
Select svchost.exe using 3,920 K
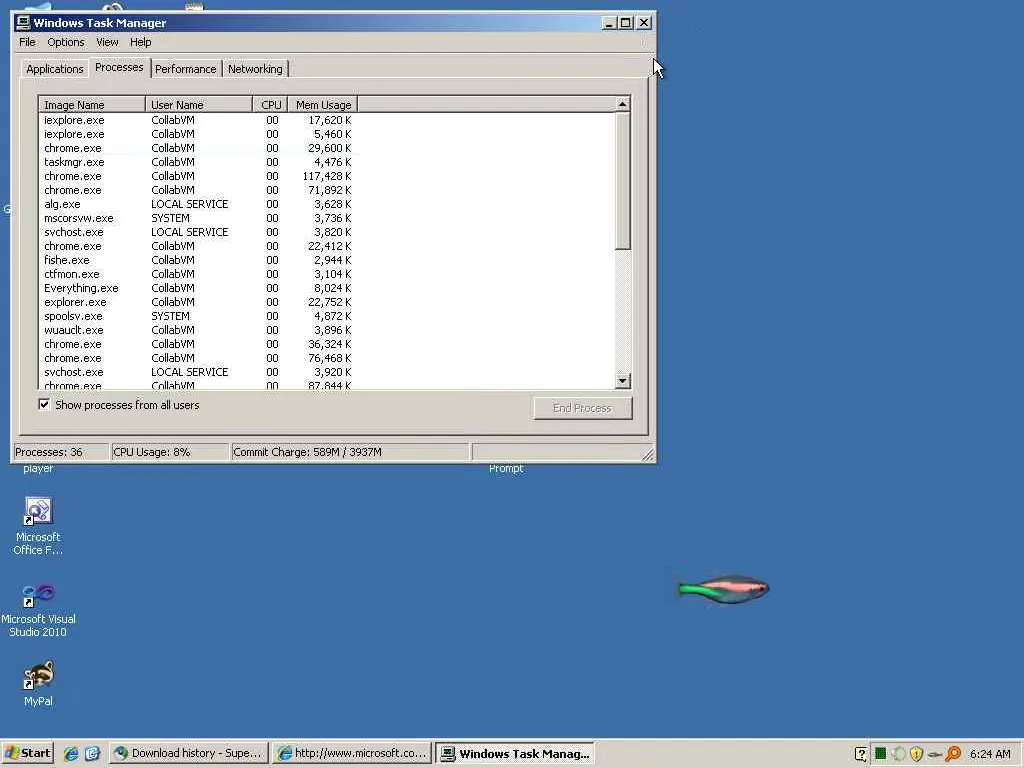pyautogui.click(x=197, y=372)
